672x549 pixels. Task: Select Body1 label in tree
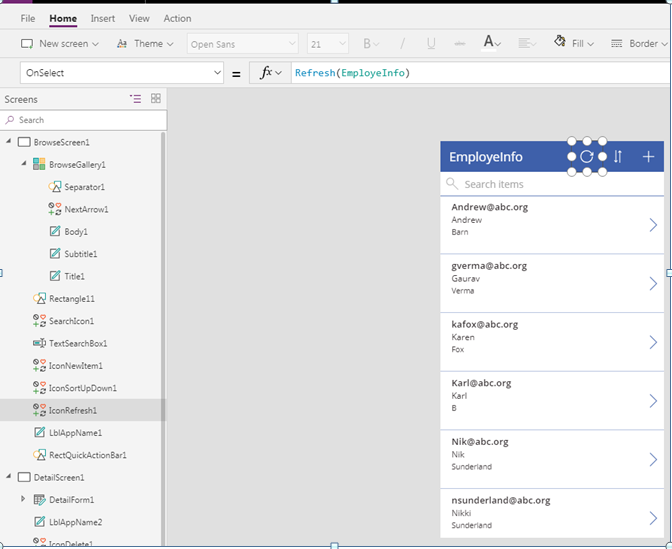pos(76,231)
